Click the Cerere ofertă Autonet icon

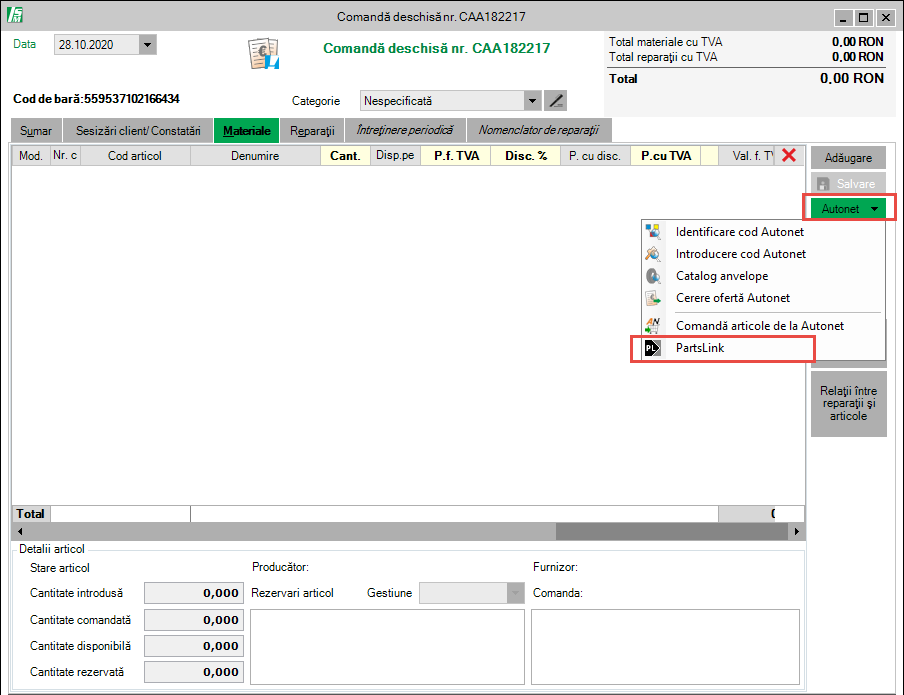(653, 298)
